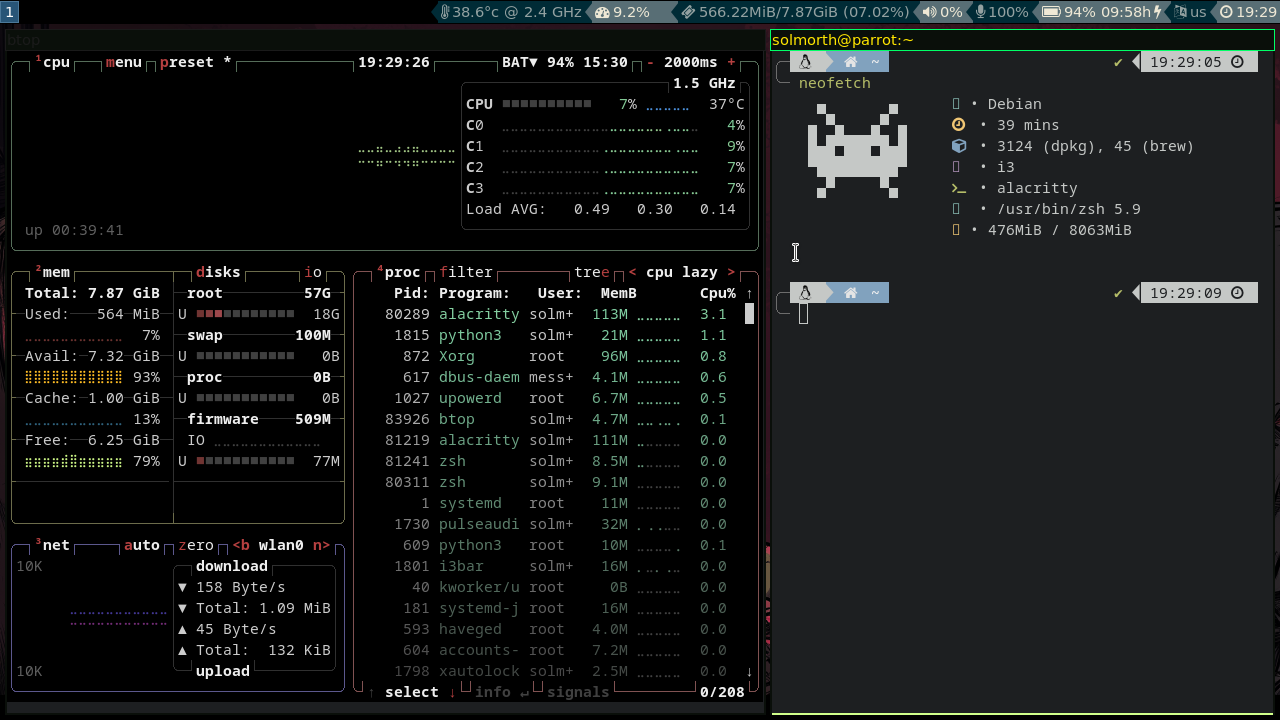
Task: Open the btop menu
Action: 124,62
